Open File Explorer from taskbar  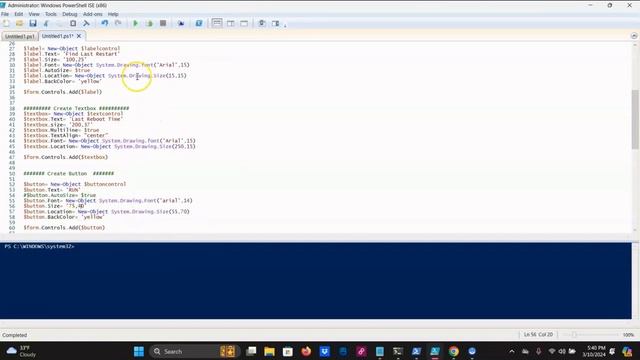pyautogui.click(x=269, y=351)
